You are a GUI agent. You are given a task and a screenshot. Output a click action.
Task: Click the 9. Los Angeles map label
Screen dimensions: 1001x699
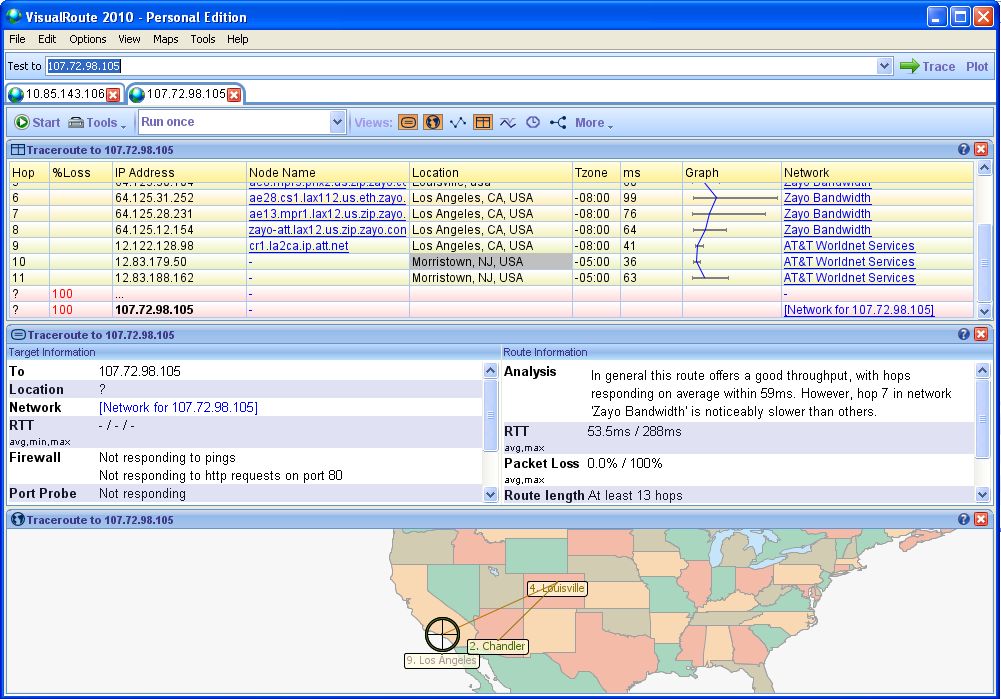pos(442,660)
